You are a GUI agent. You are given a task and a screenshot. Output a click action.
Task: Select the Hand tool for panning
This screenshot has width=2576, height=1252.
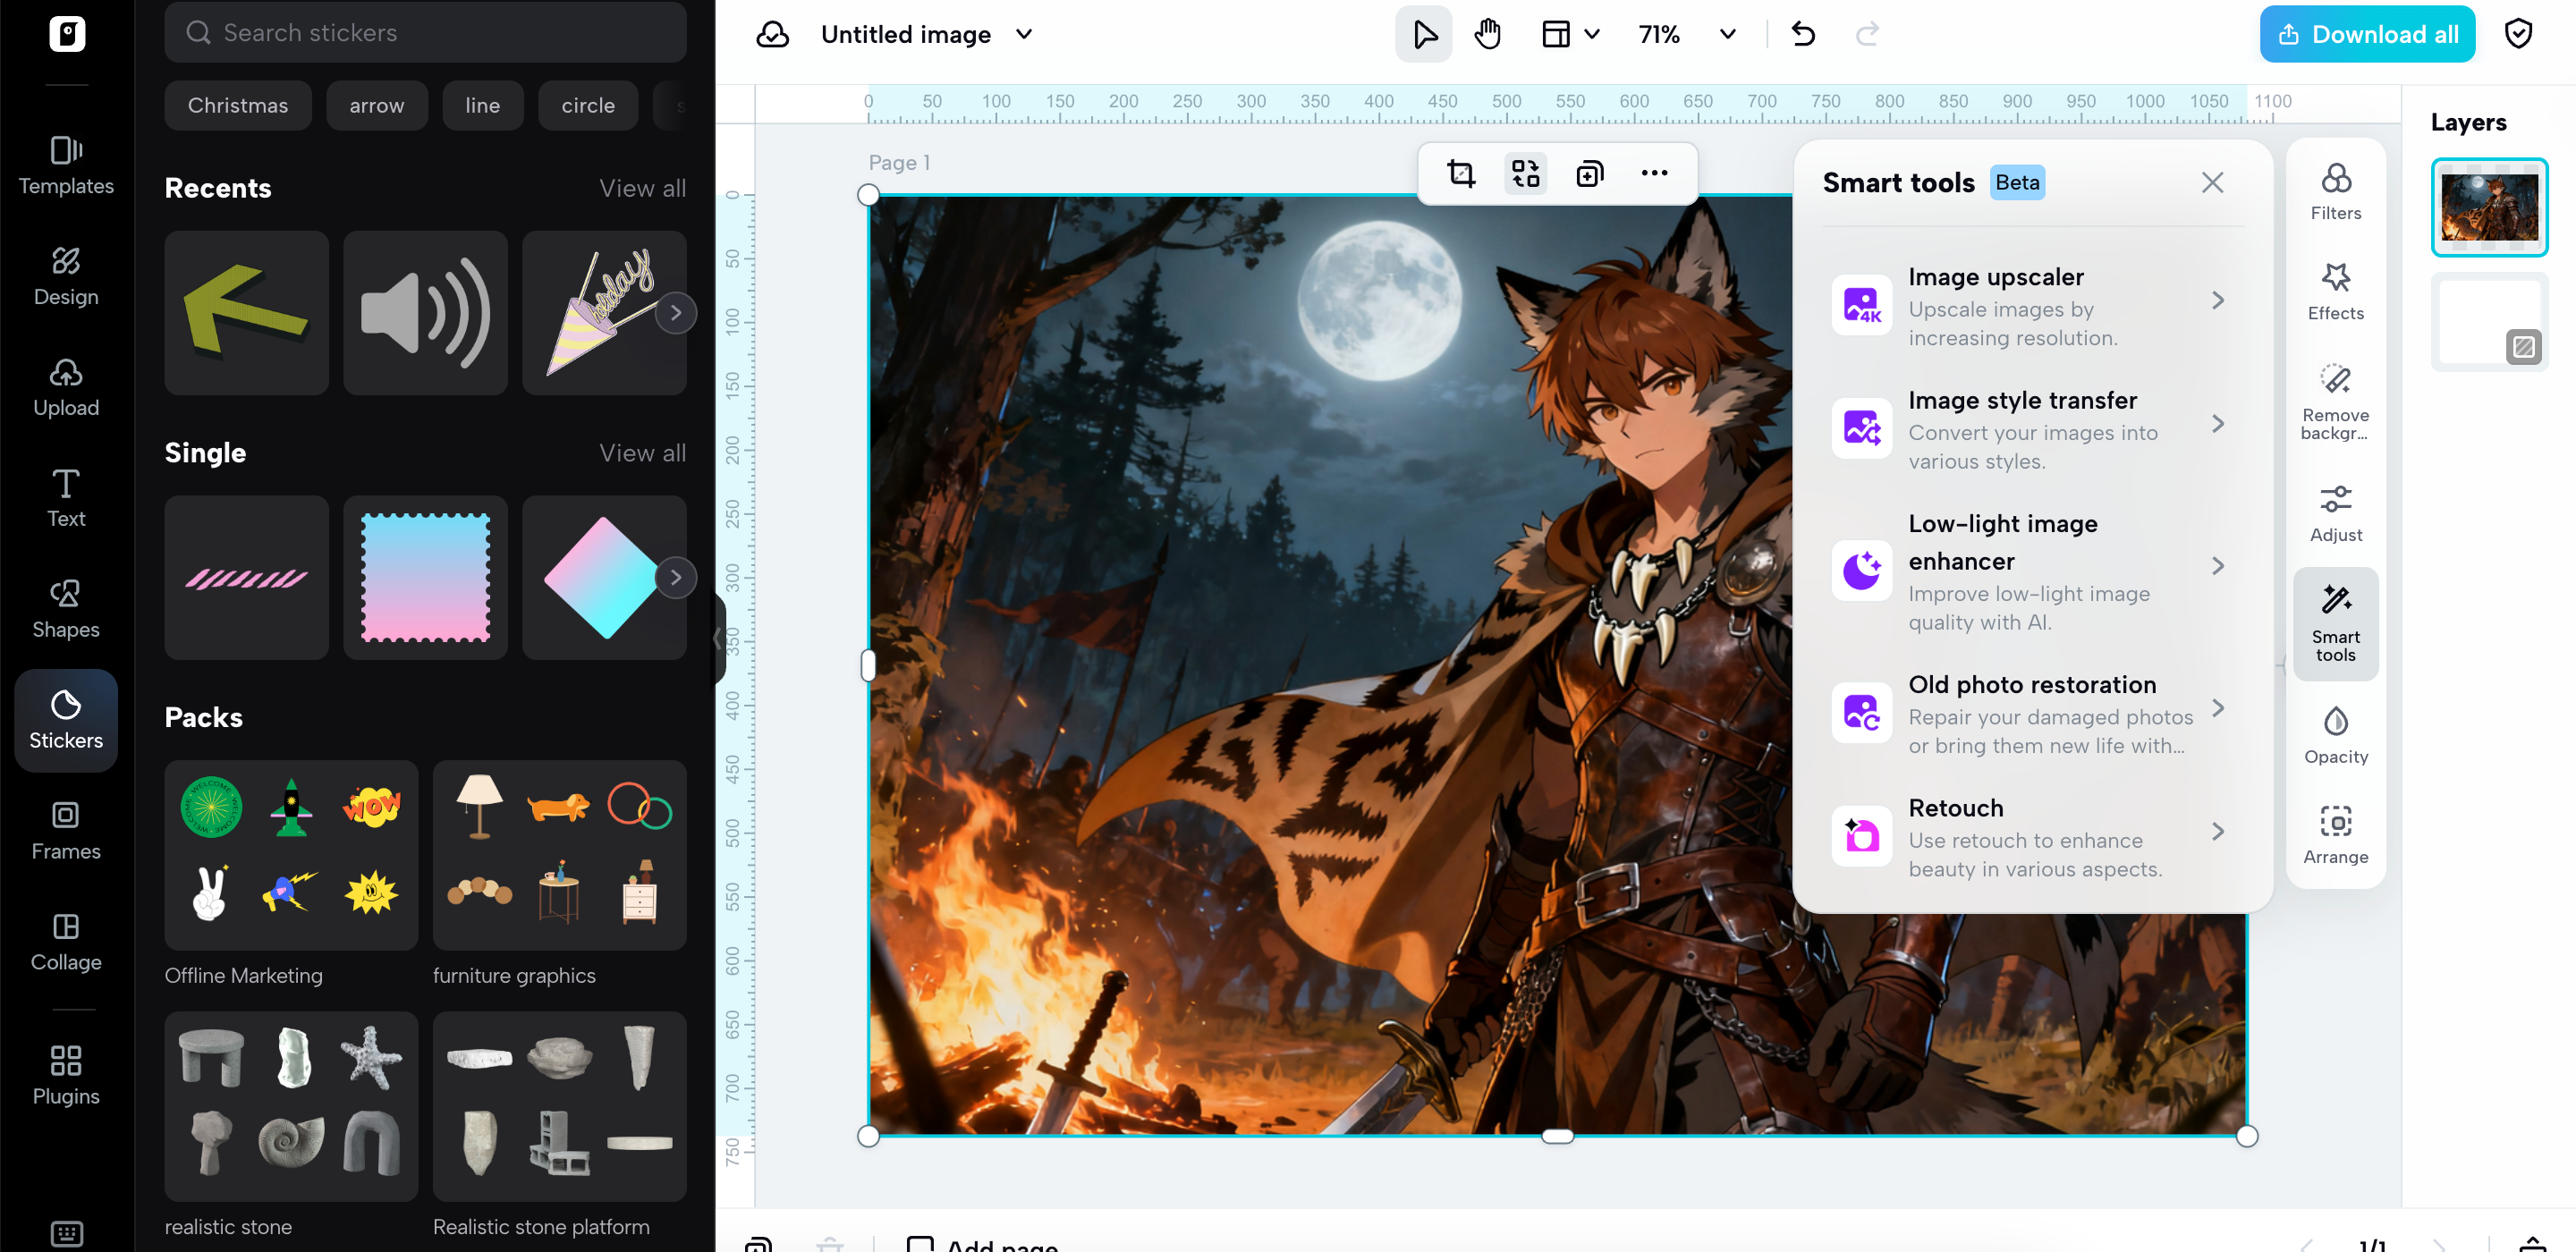(1487, 33)
